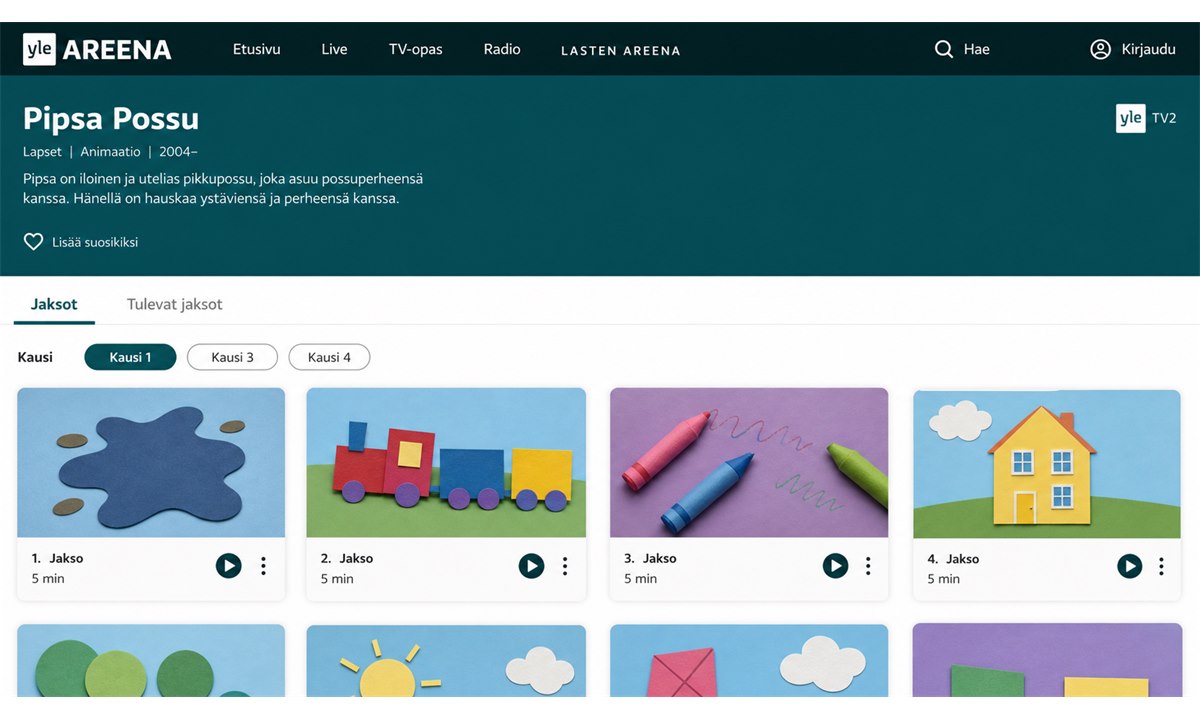
Task: Open the Live navigation item
Action: pos(334,49)
